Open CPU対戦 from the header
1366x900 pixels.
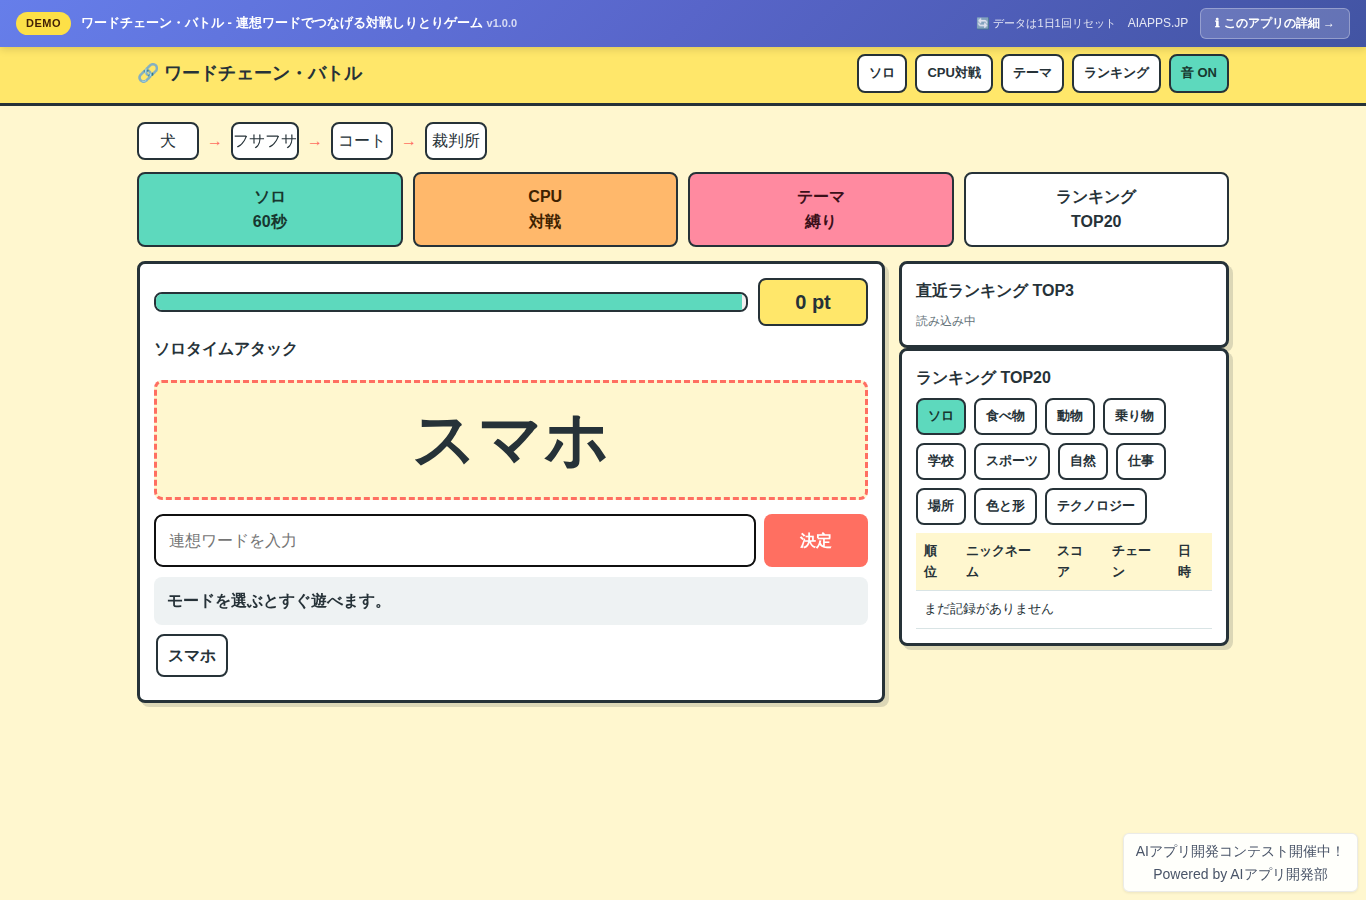[953, 73]
